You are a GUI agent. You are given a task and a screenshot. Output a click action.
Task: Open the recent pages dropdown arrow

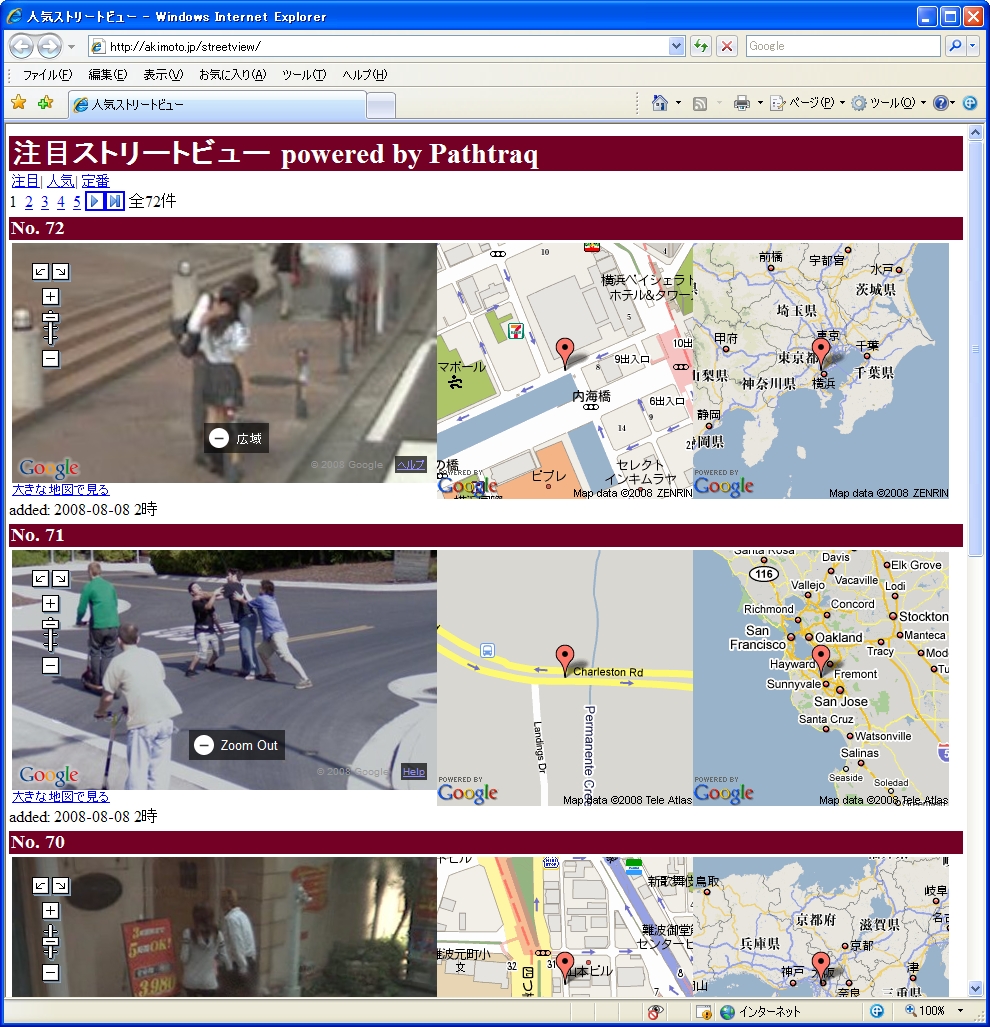pos(71,47)
